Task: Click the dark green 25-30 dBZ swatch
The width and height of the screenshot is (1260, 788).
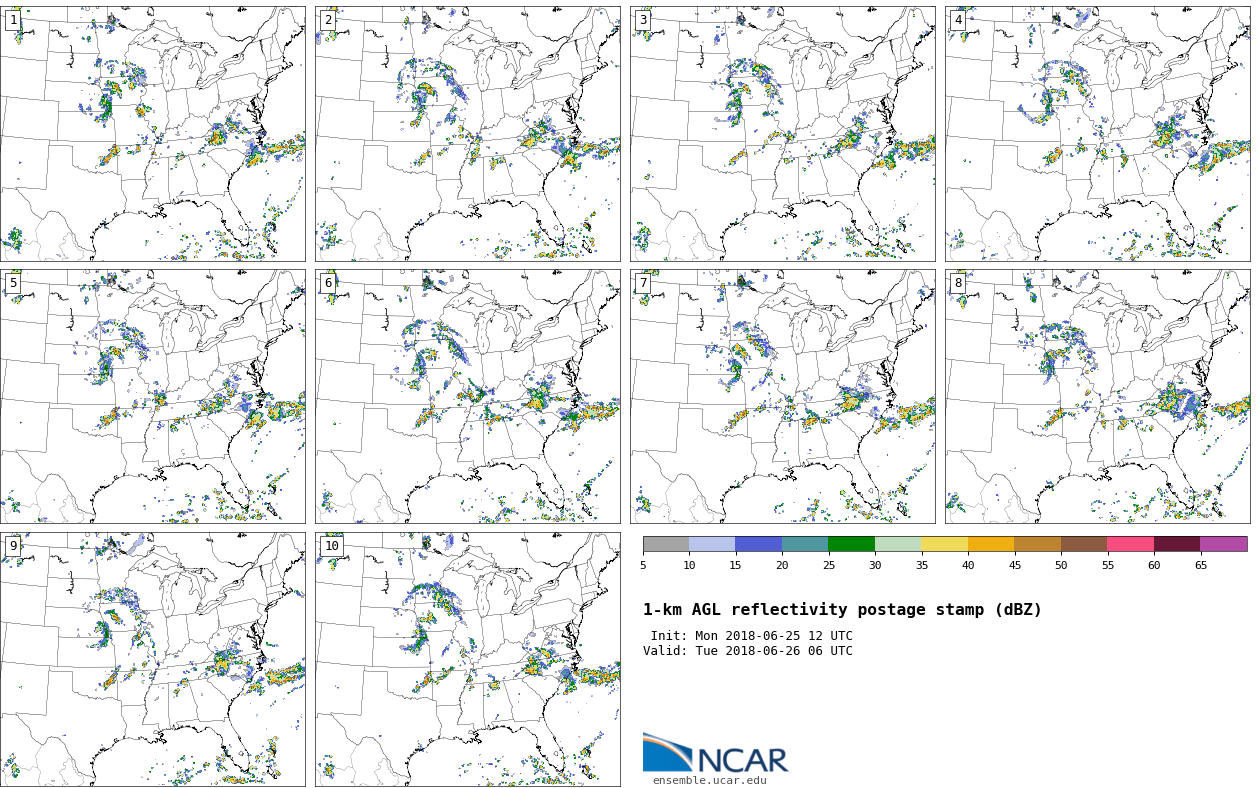Action: pyautogui.click(x=851, y=544)
